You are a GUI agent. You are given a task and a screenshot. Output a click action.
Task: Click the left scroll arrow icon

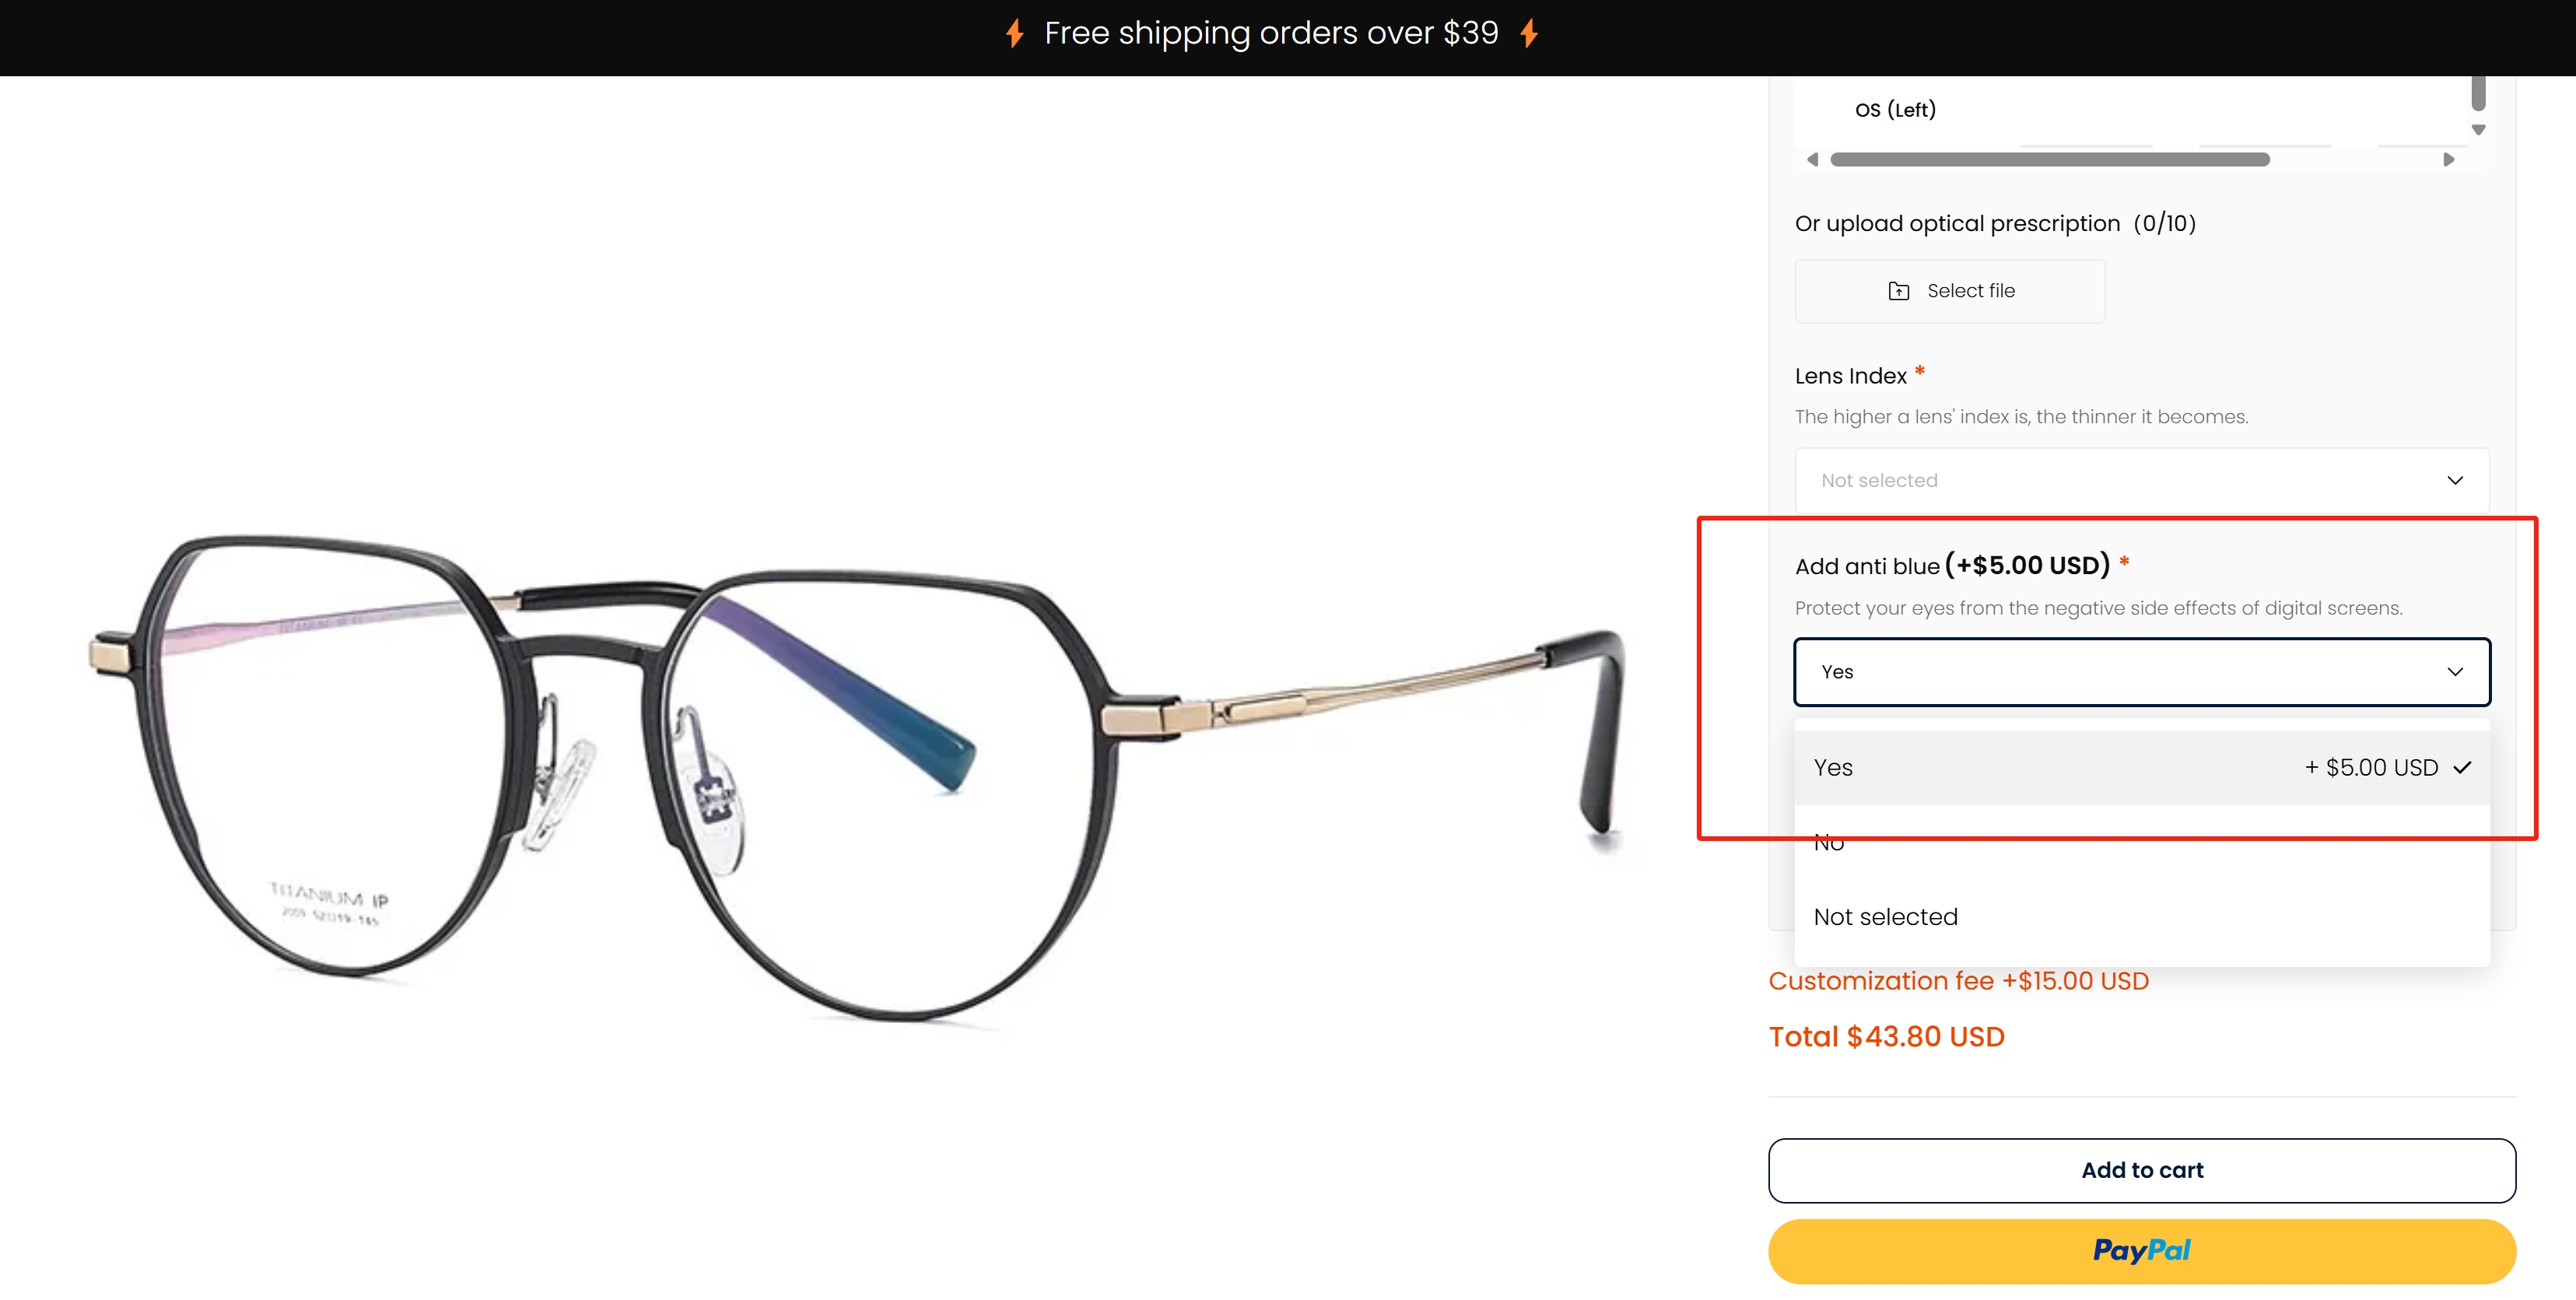pyautogui.click(x=1812, y=160)
